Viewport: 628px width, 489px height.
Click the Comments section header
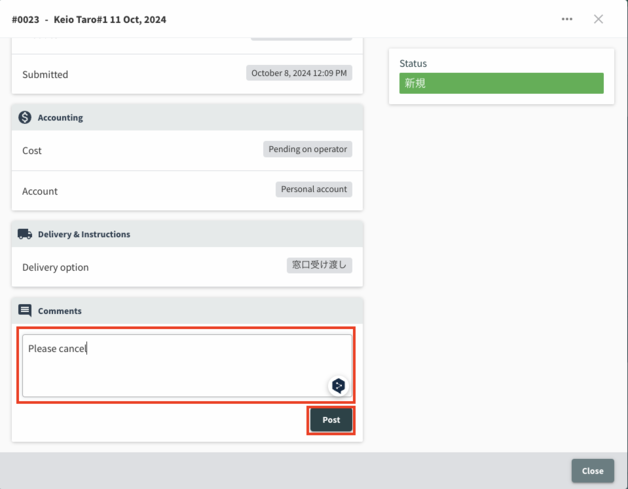[60, 311]
